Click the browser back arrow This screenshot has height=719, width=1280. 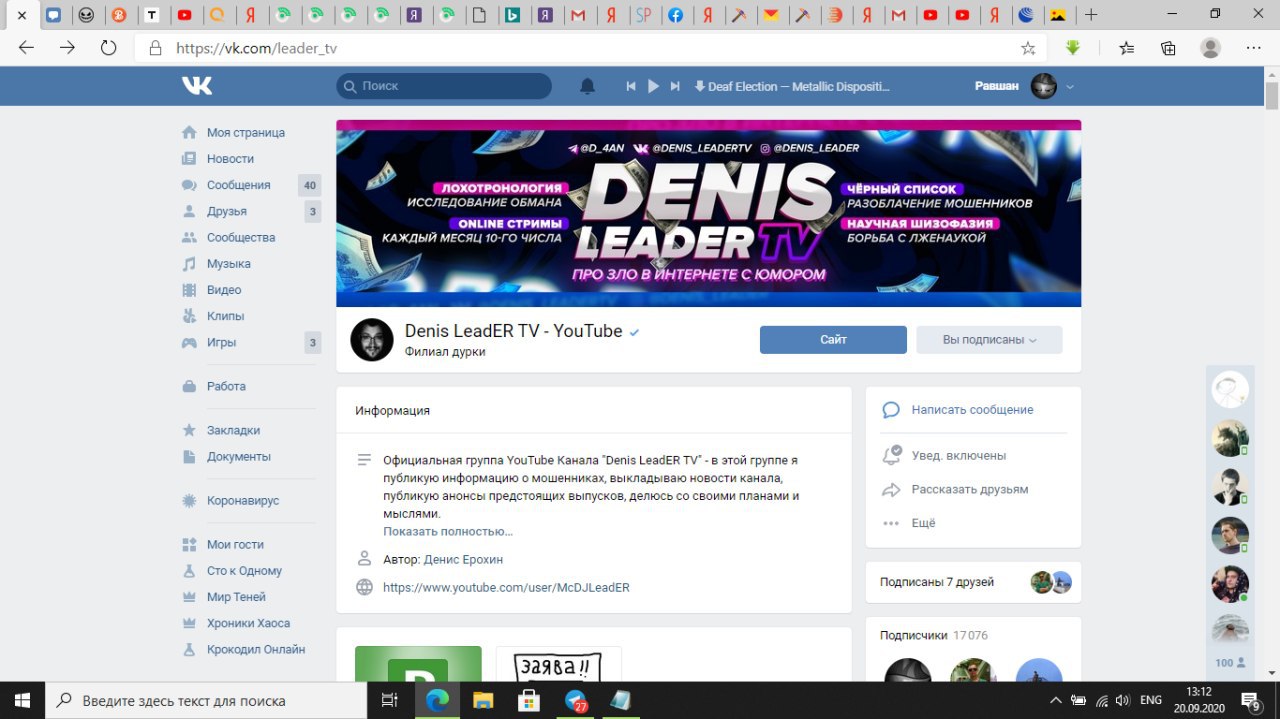click(x=27, y=48)
